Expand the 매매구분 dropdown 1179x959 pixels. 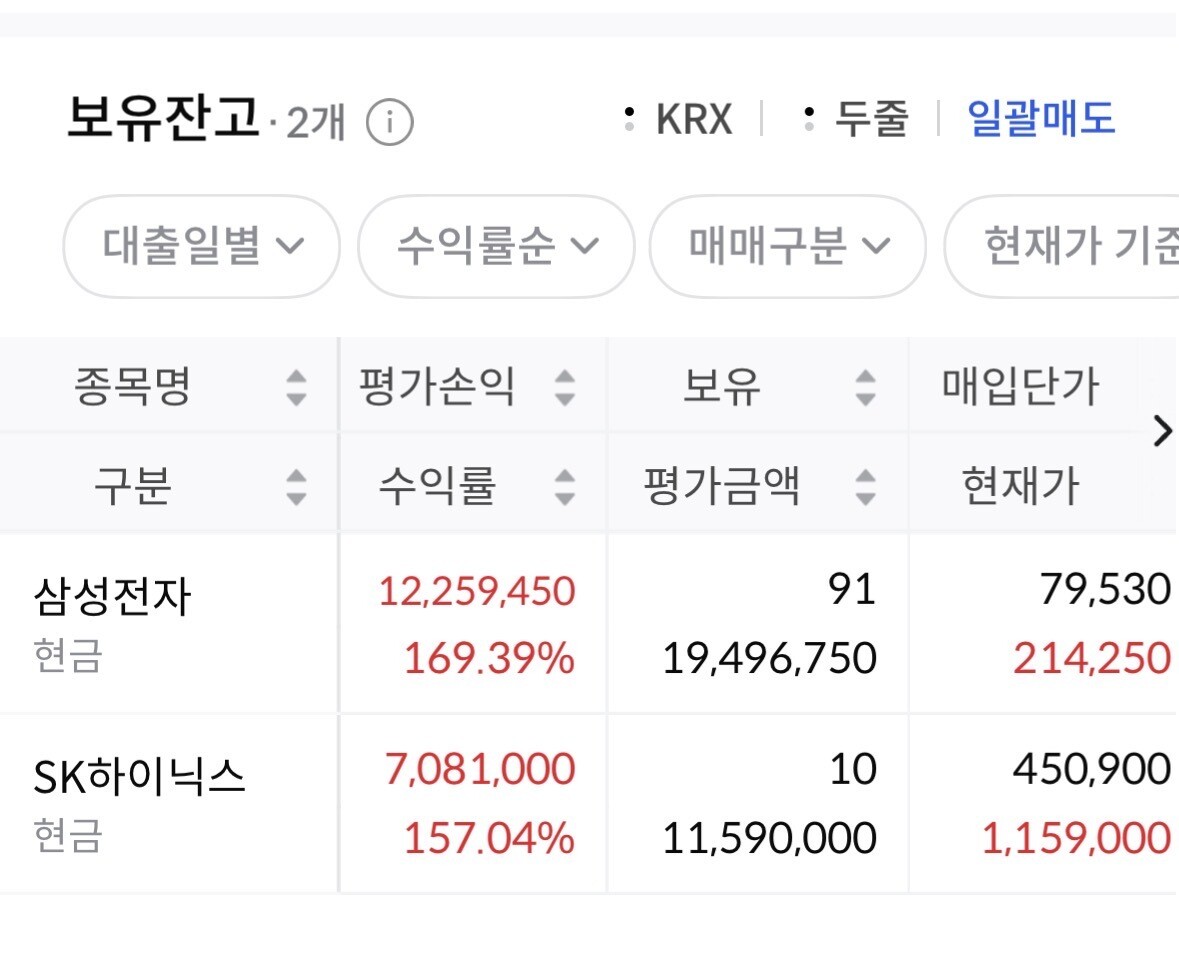point(787,246)
